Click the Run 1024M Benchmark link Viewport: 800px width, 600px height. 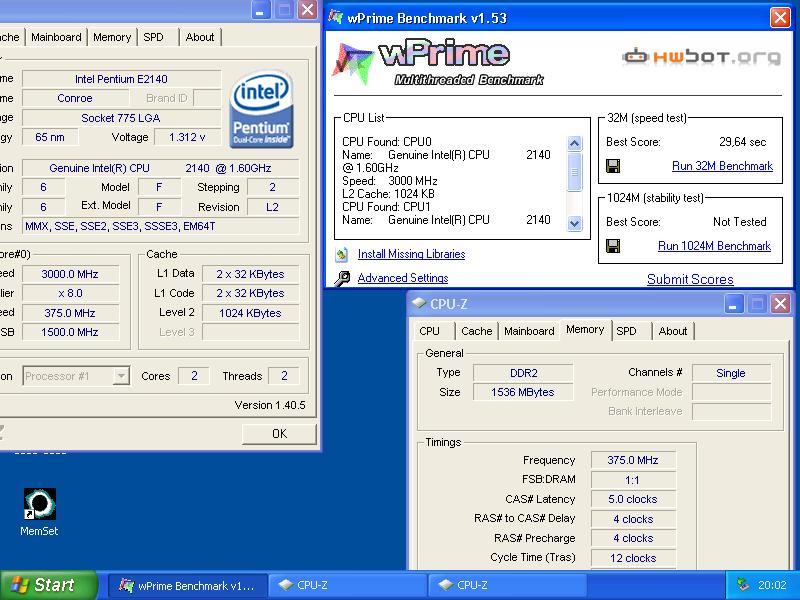(714, 246)
